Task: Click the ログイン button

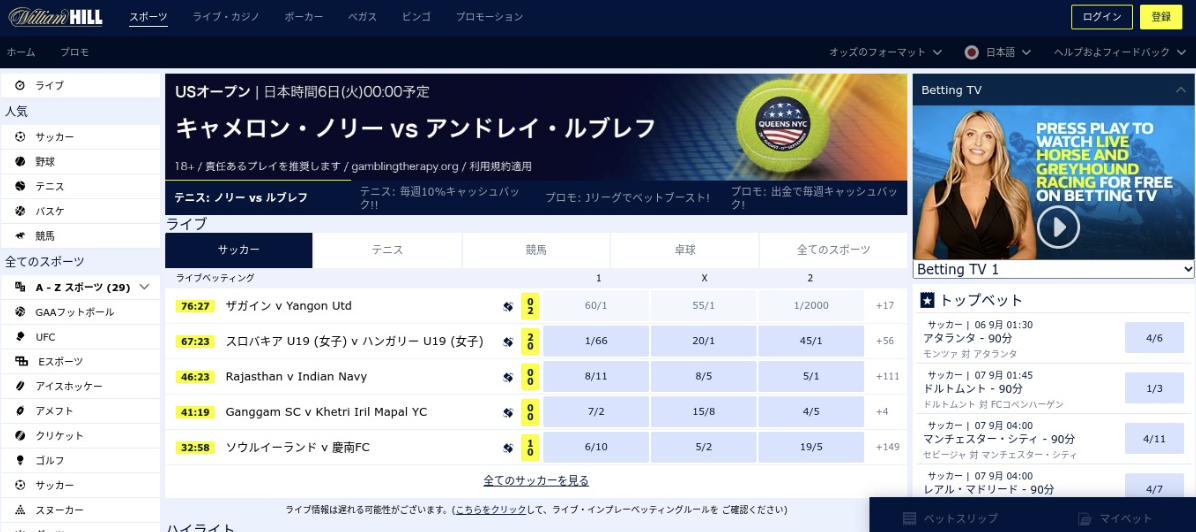Action: [x=1101, y=17]
